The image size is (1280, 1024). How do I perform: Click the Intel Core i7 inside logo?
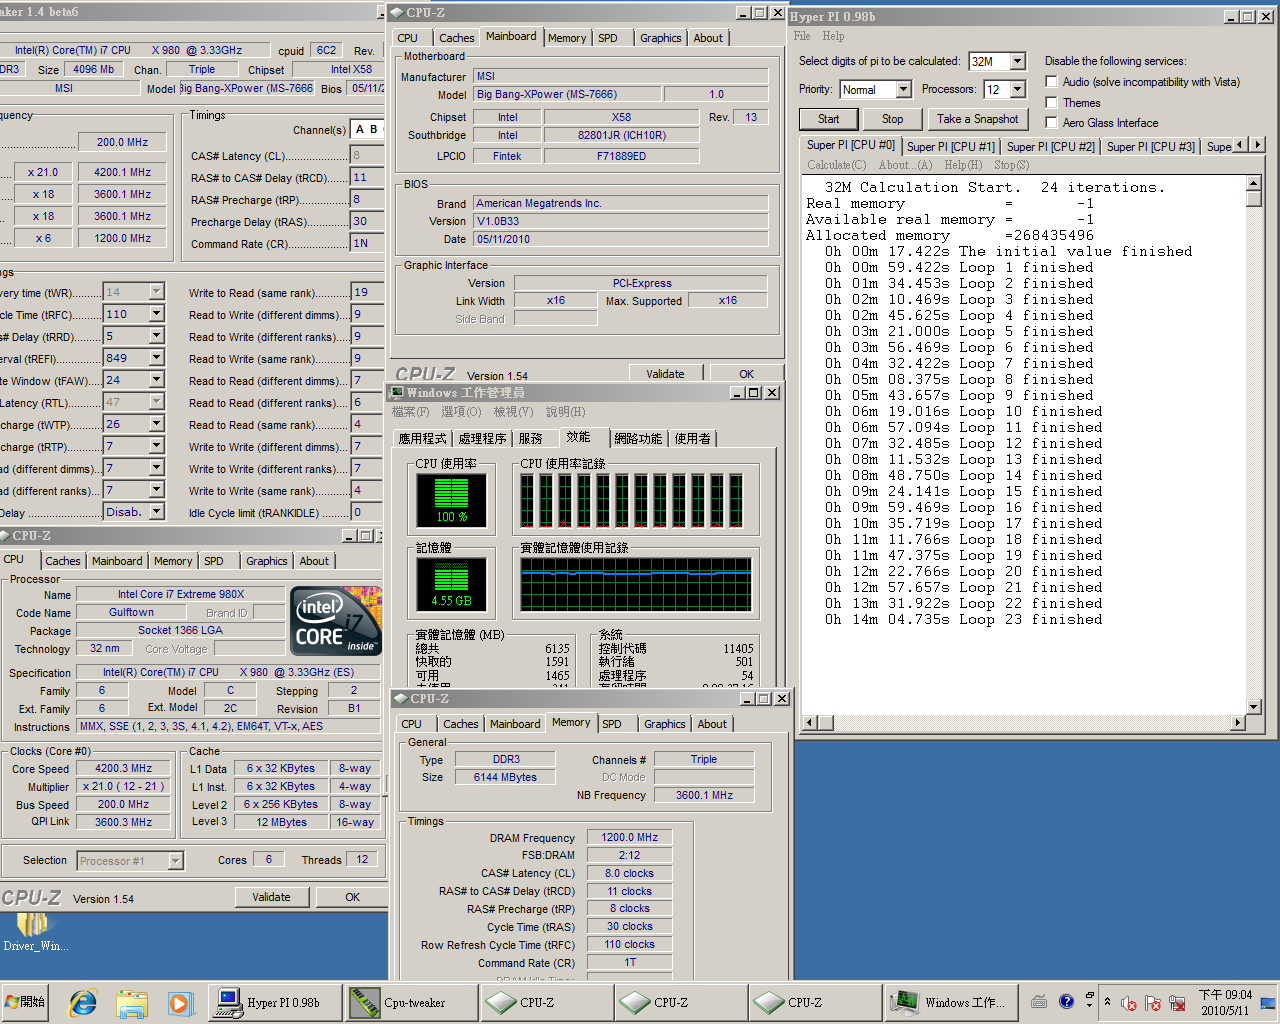336,621
